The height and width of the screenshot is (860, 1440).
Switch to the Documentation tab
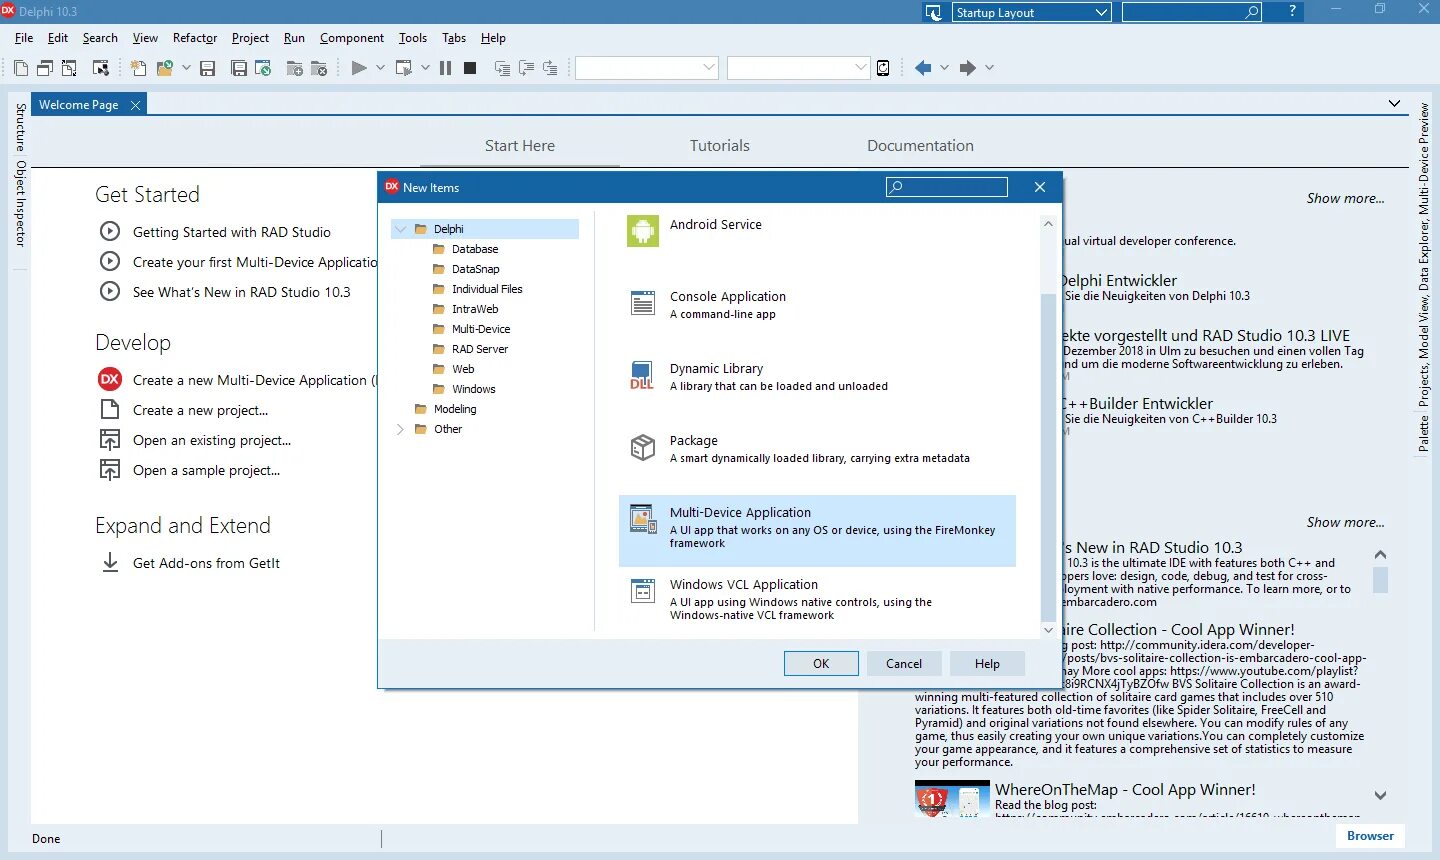[x=920, y=146]
